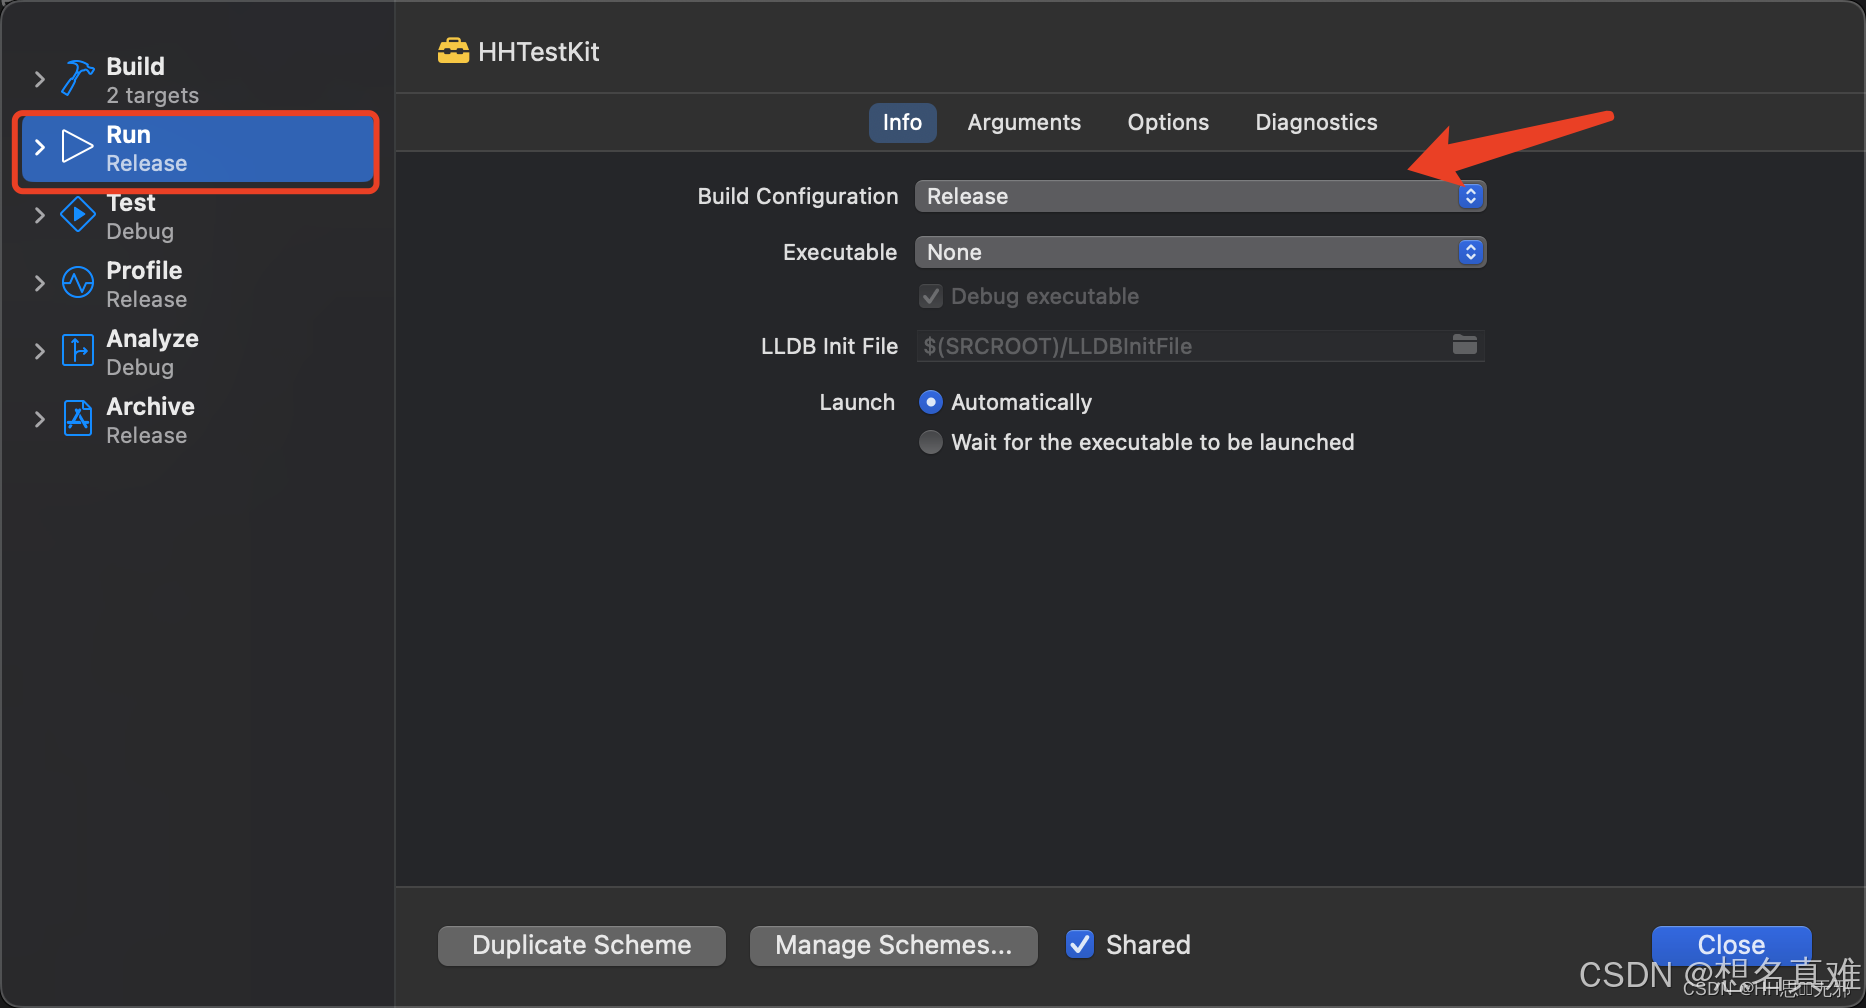The image size is (1866, 1008).
Task: Open folder browser for LLDB Init File
Action: pyautogui.click(x=1465, y=345)
